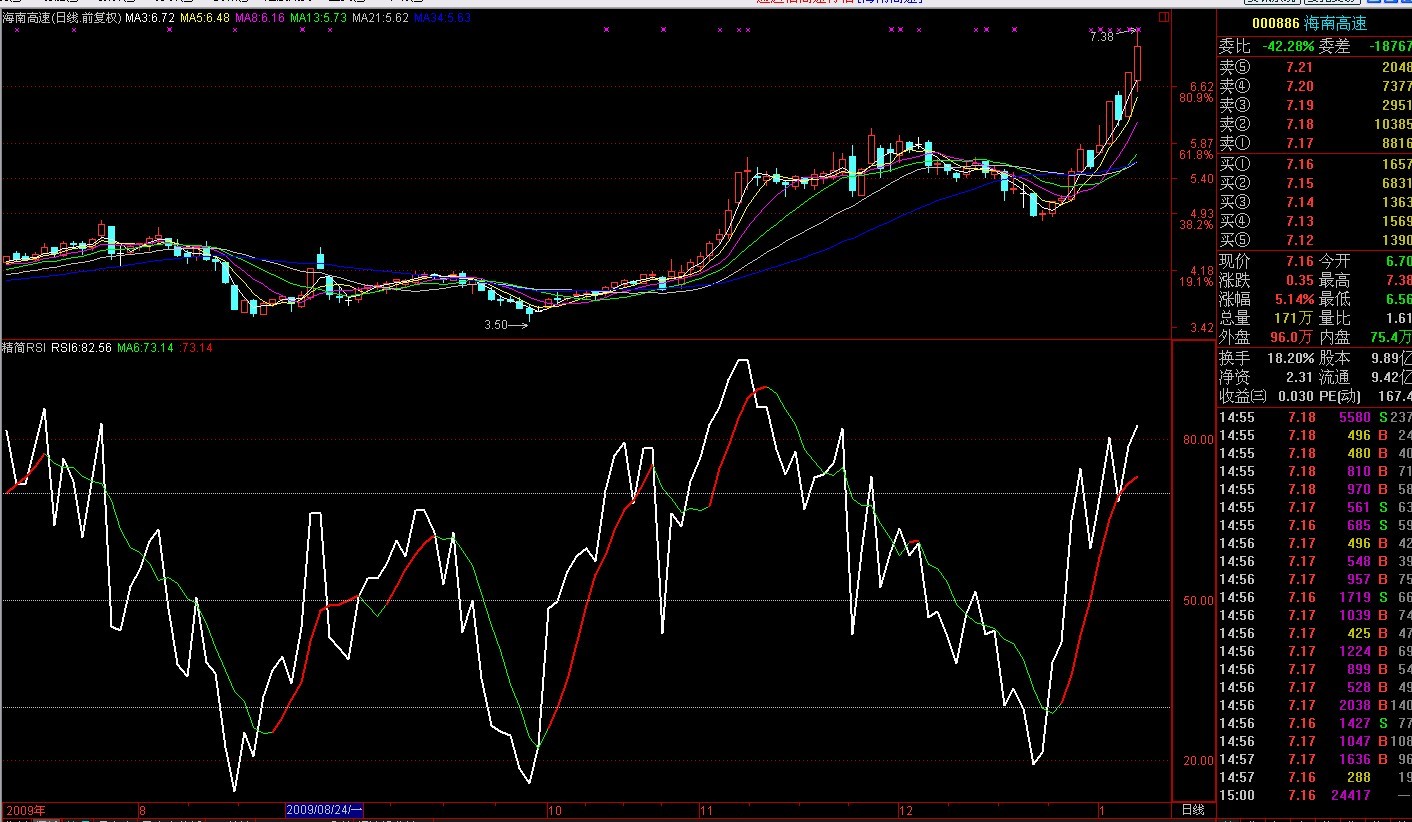Click the 日线 period button
Screen dimensions: 1412x822
click(1192, 809)
